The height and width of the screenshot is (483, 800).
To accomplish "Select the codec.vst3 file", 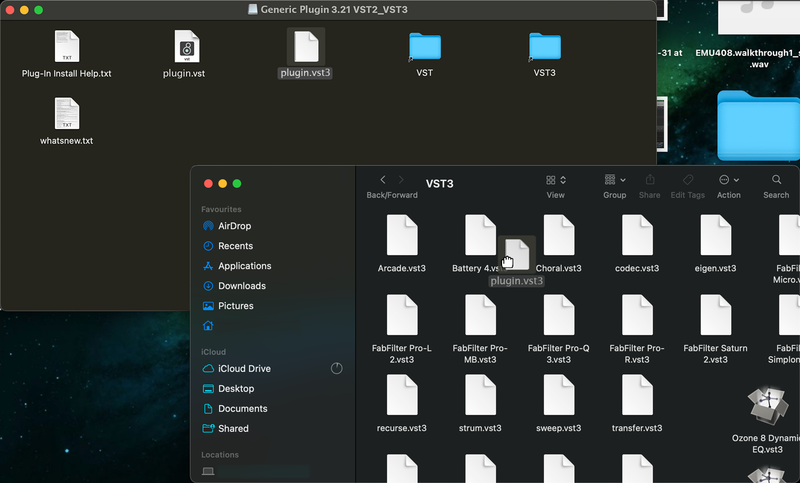I will click(x=637, y=236).
